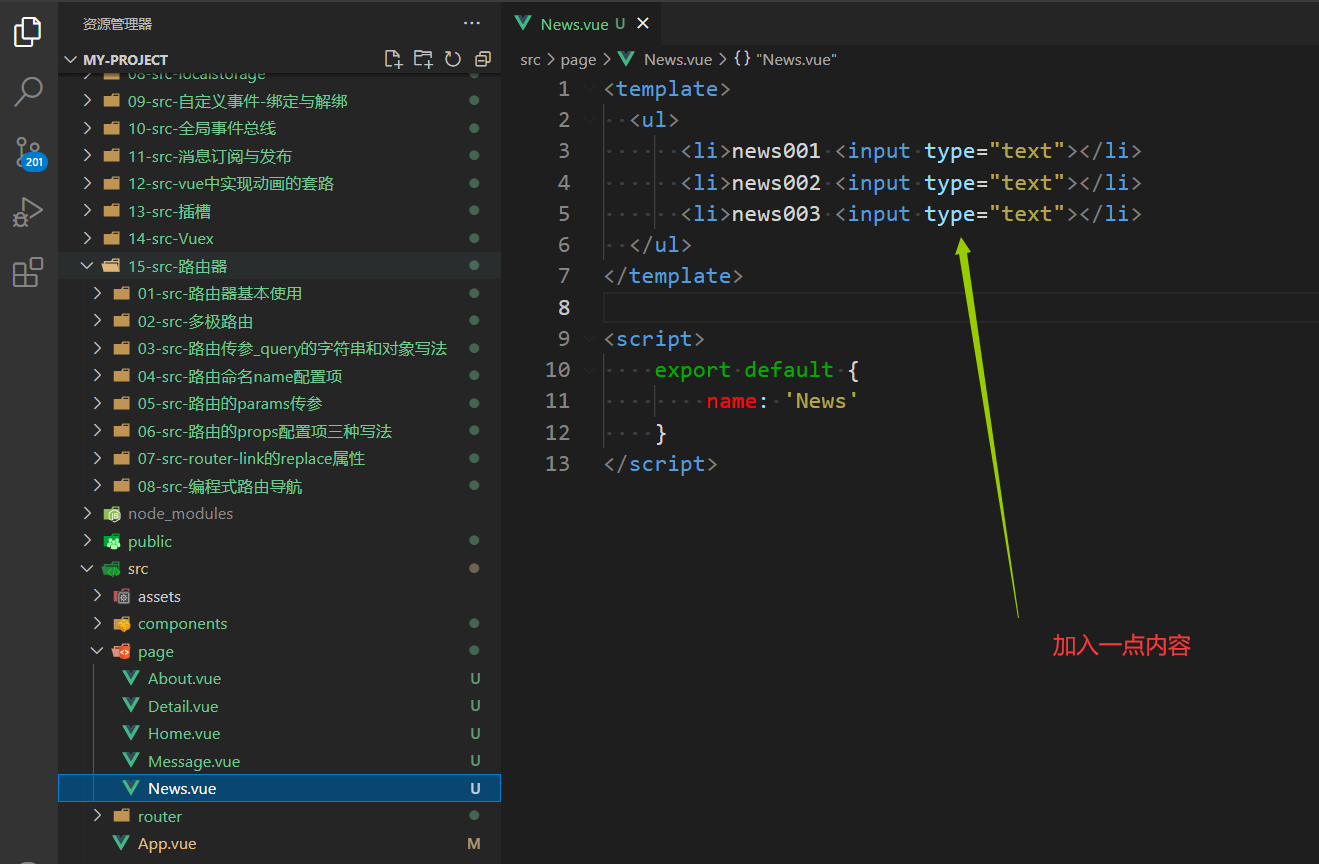Viewport: 1319px width, 864px height.
Task: Expand folder 07-src-router-link的replace属性
Action: coord(280,458)
